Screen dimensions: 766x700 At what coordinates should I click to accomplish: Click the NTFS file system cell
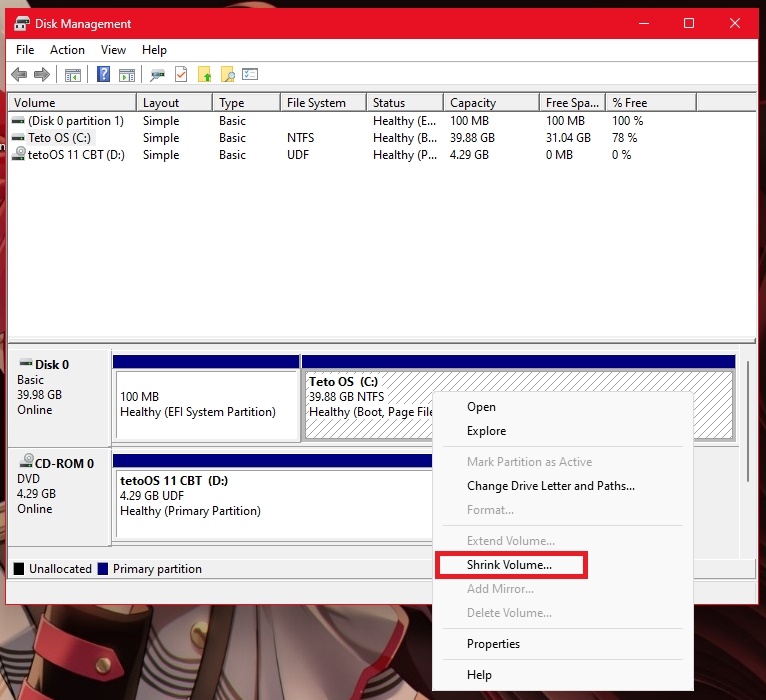point(300,138)
